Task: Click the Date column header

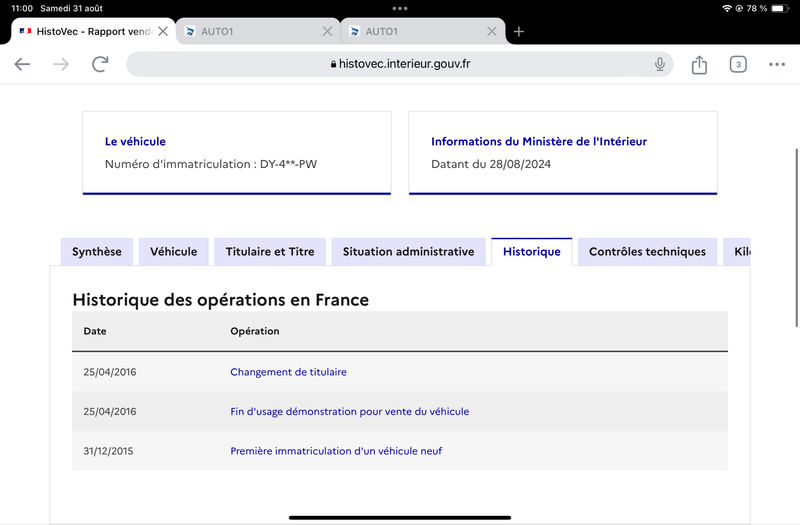Action: click(x=95, y=331)
